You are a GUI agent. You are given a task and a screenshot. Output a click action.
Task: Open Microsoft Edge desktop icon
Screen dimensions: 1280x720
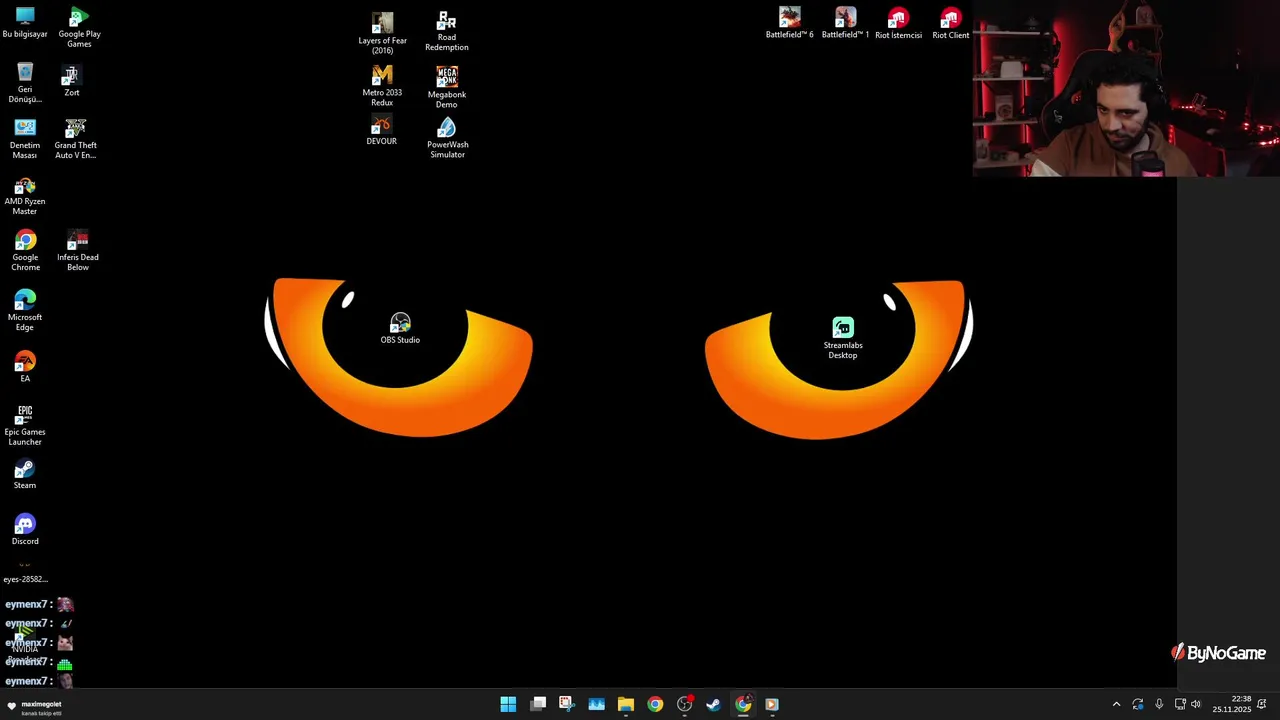click(x=25, y=310)
